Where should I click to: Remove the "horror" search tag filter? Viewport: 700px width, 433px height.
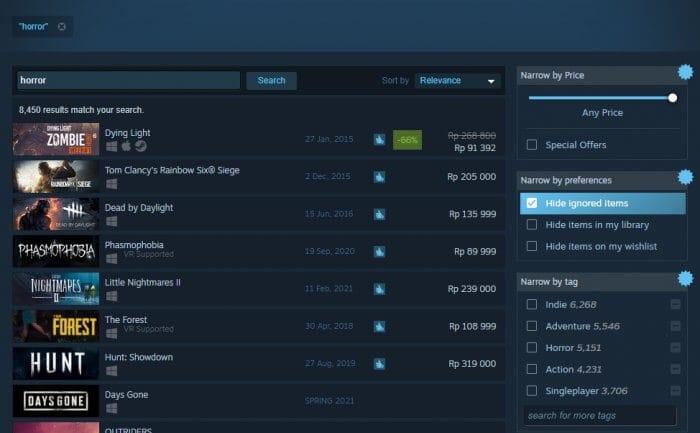[62, 27]
